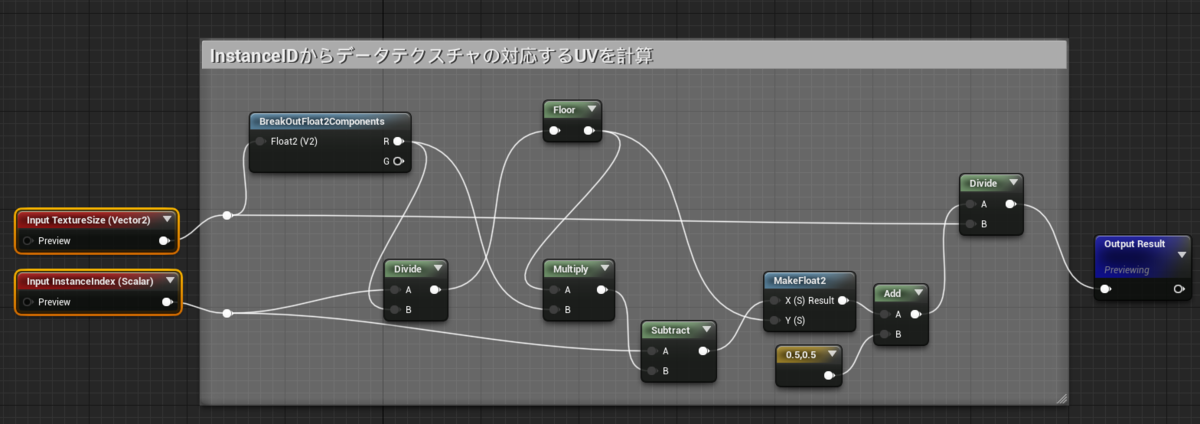Screen dimensions: 1200x424
Task: Select the 0.5,0.5 constant node title
Action: [802, 355]
